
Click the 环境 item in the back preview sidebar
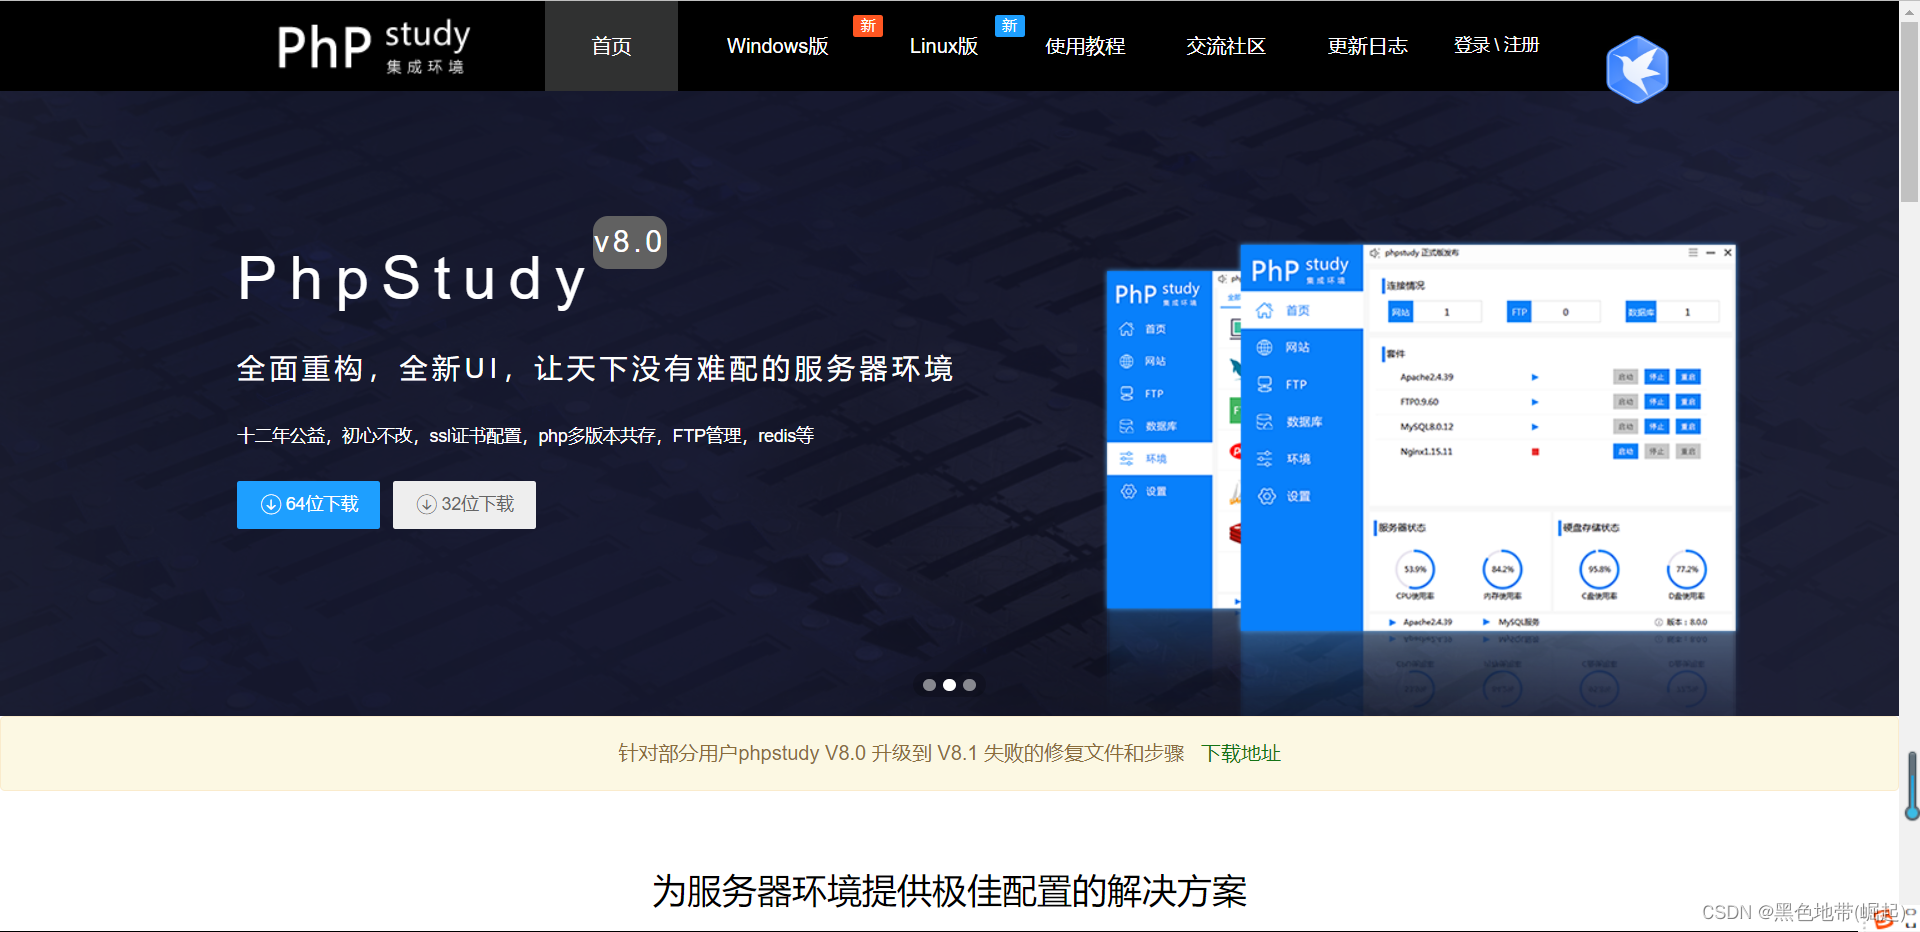[x=1159, y=458]
